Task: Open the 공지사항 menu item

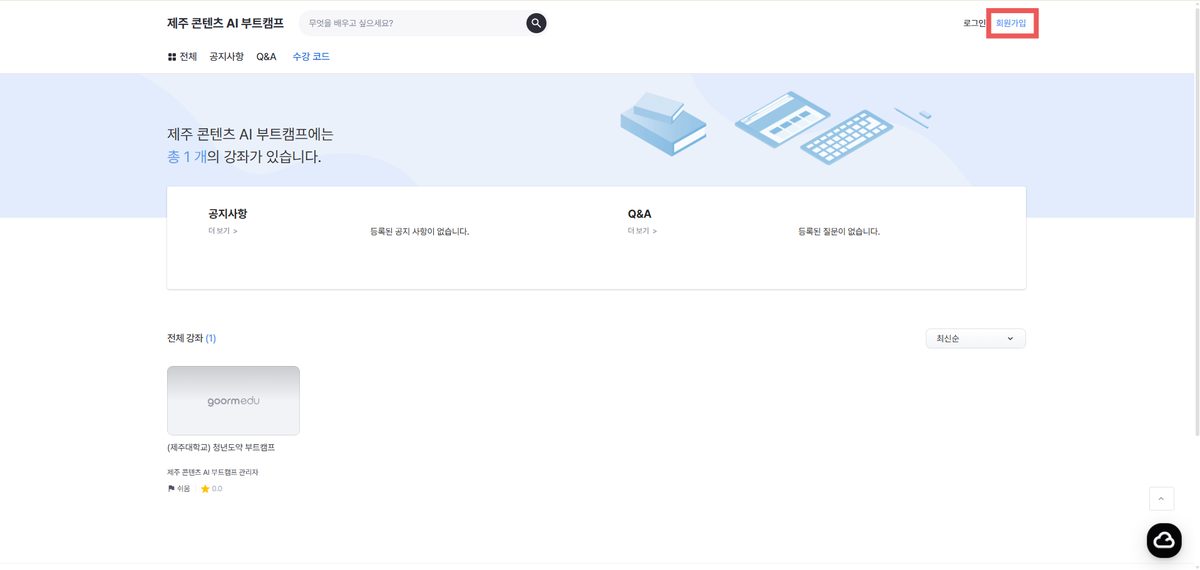Action: pos(226,57)
